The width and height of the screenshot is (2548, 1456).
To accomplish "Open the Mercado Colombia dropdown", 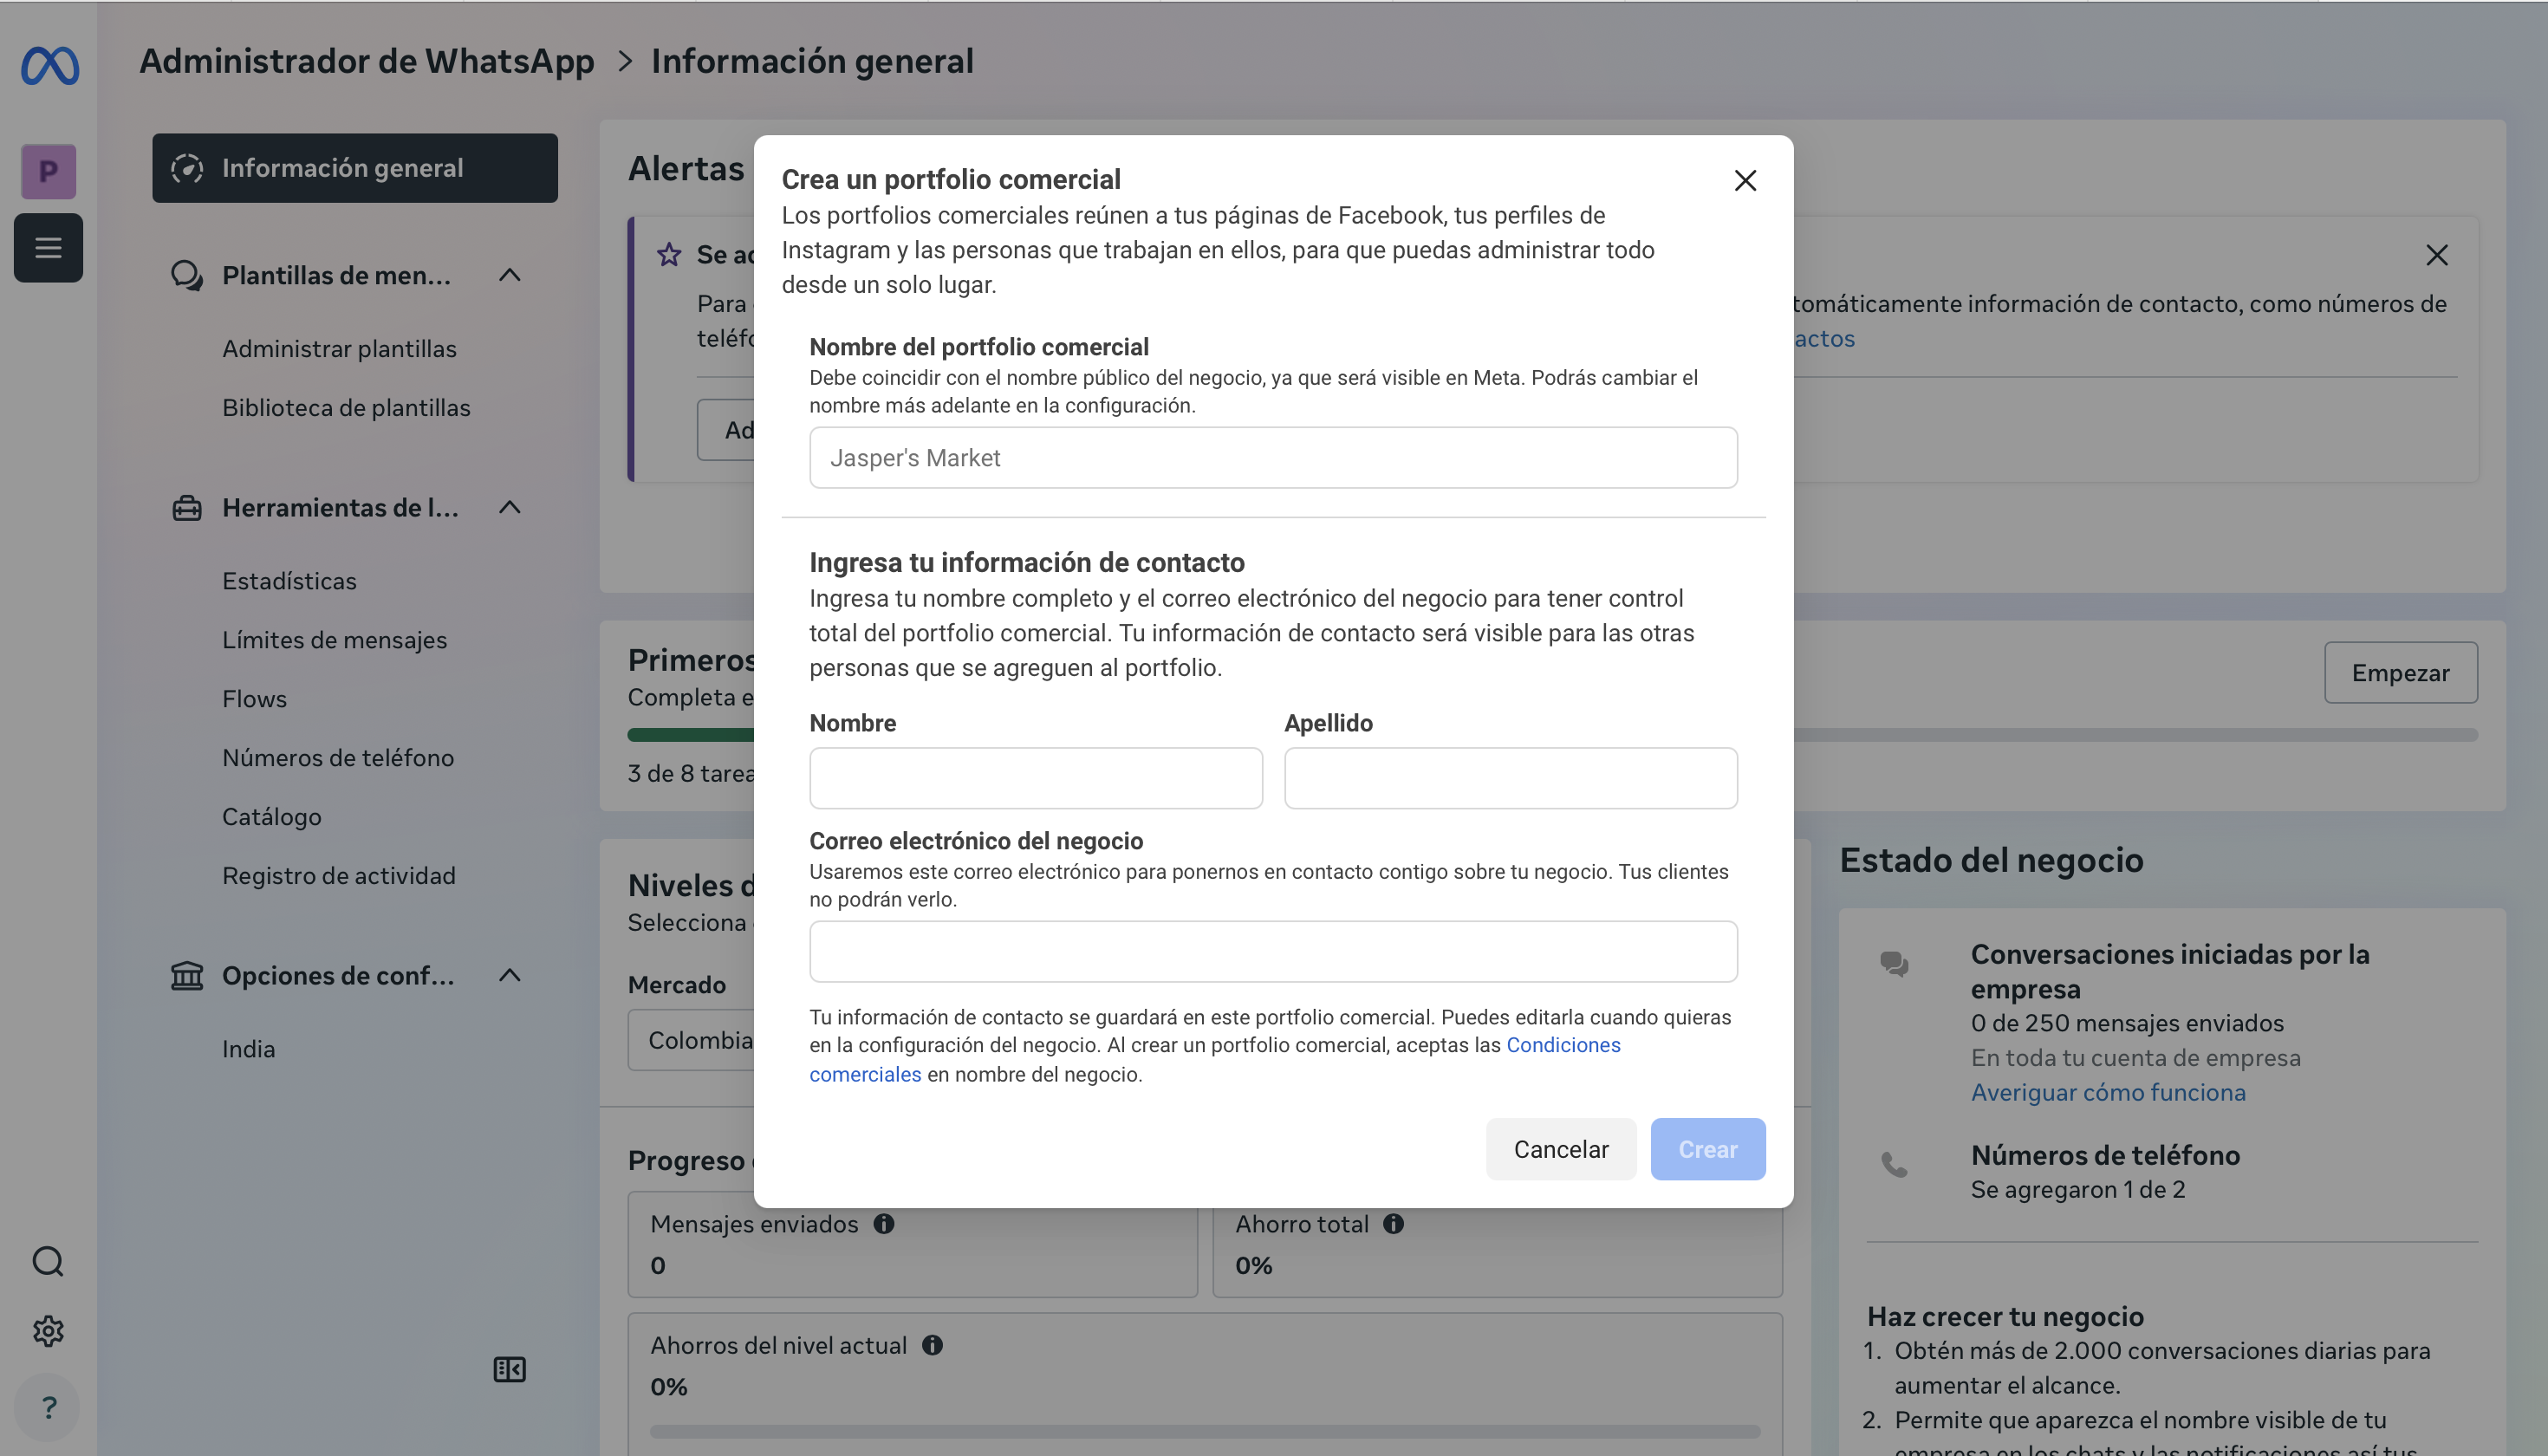I will coord(692,1040).
